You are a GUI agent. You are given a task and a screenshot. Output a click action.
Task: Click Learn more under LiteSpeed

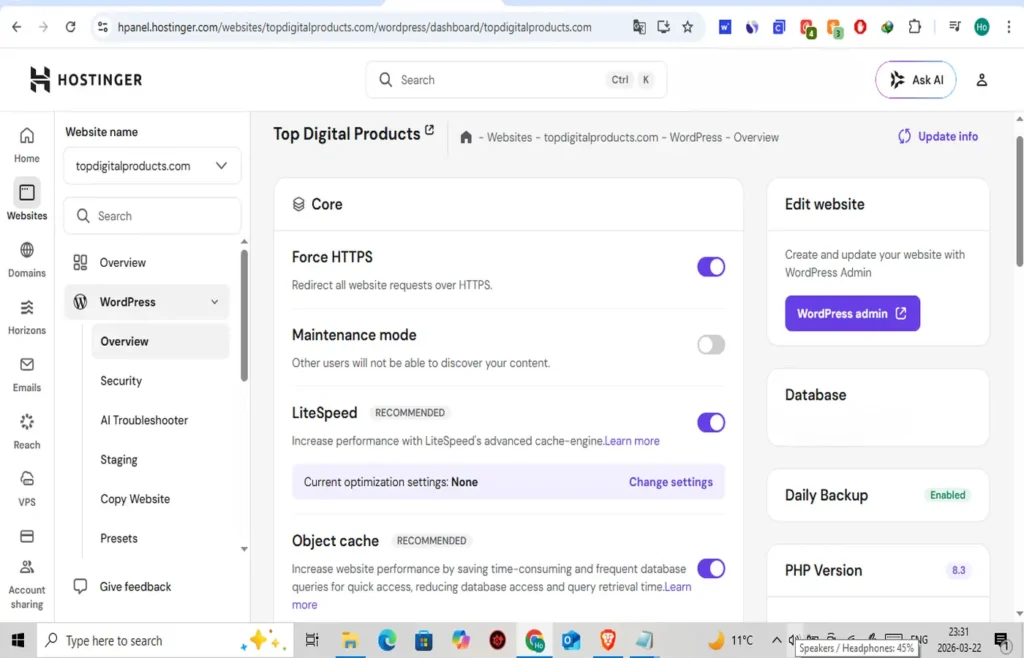pyautogui.click(x=632, y=441)
